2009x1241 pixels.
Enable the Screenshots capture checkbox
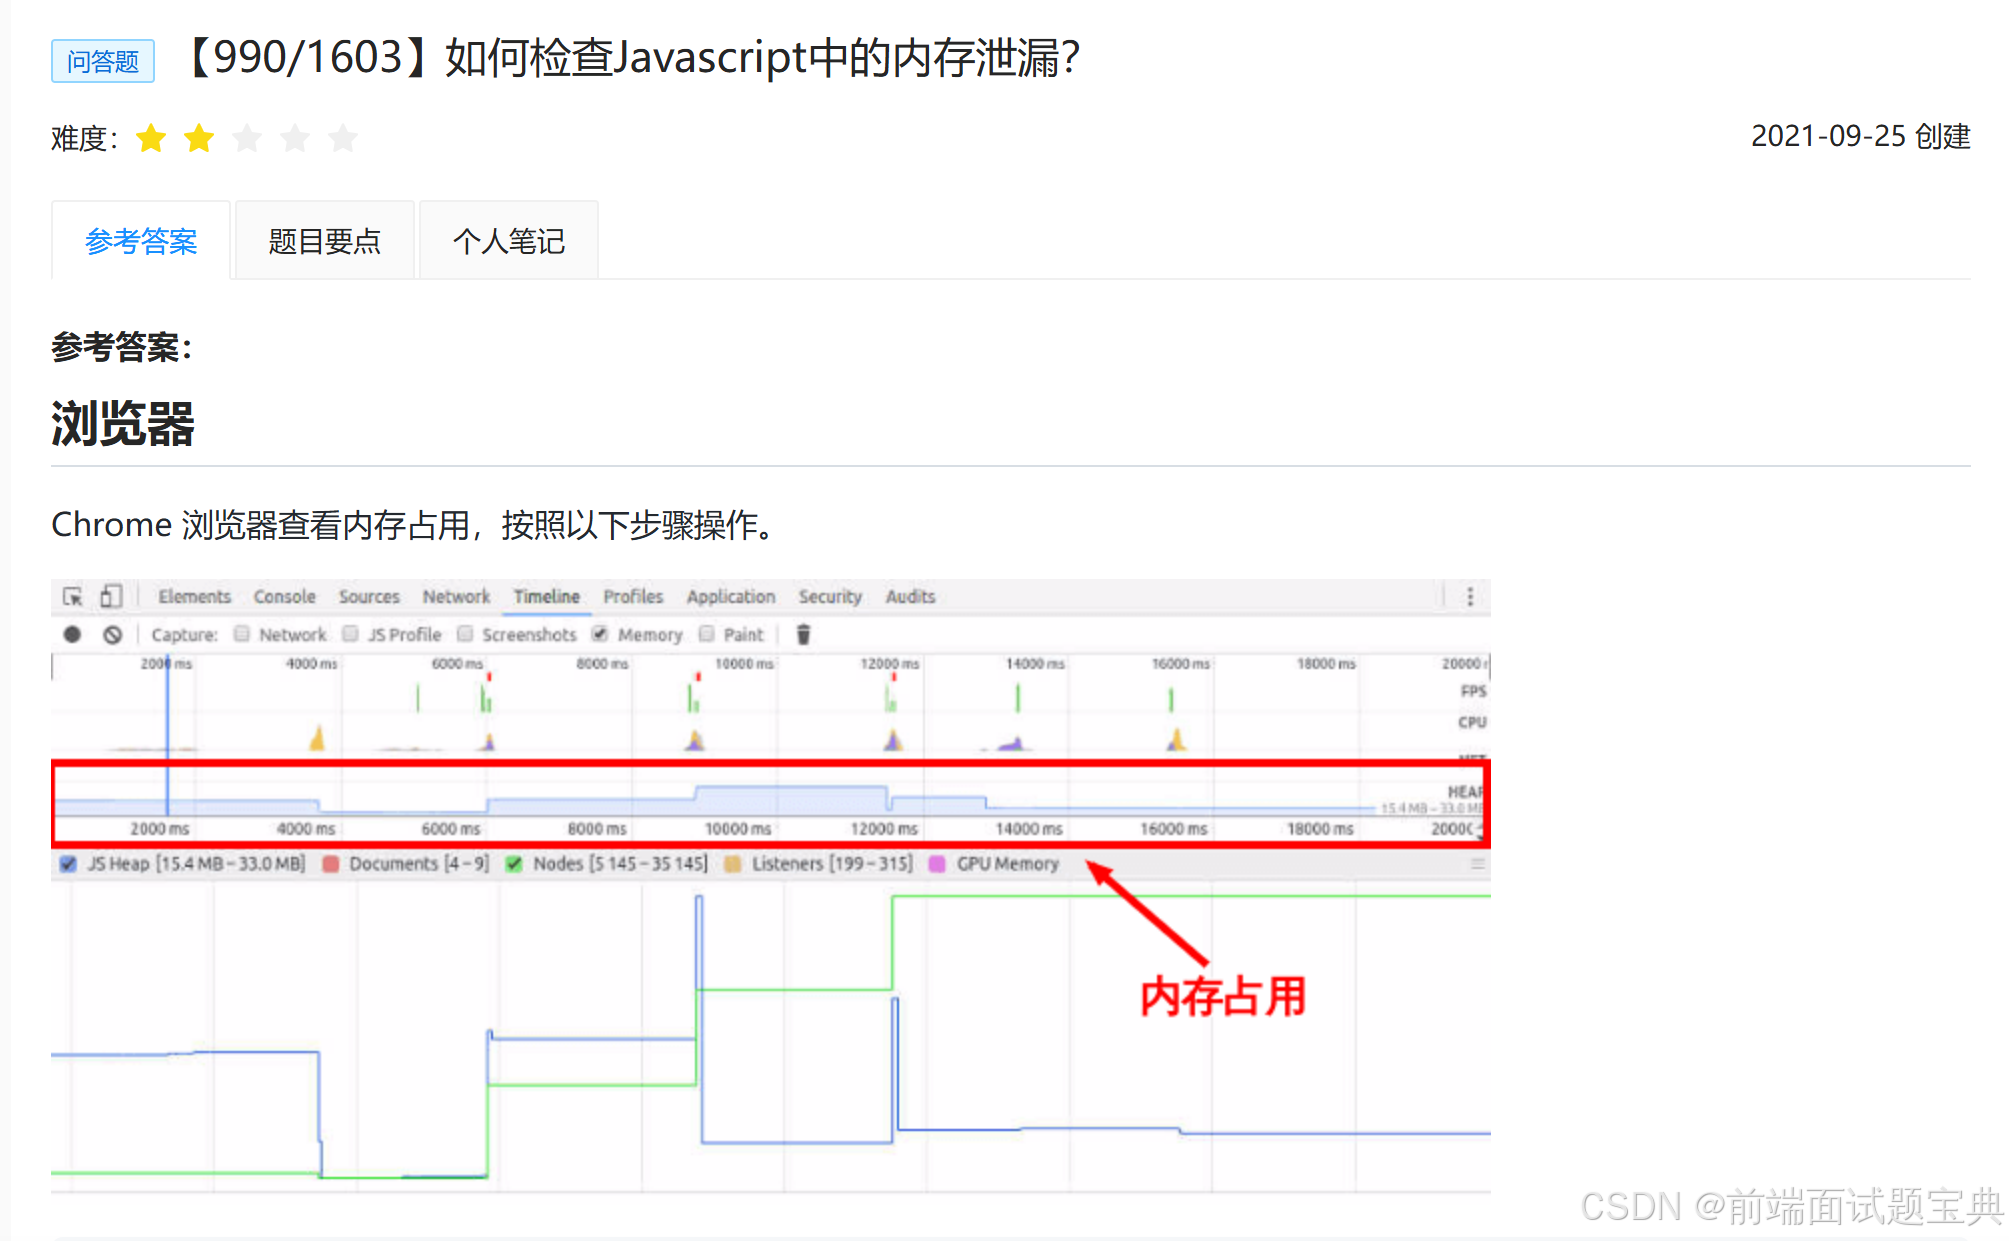coord(465,634)
